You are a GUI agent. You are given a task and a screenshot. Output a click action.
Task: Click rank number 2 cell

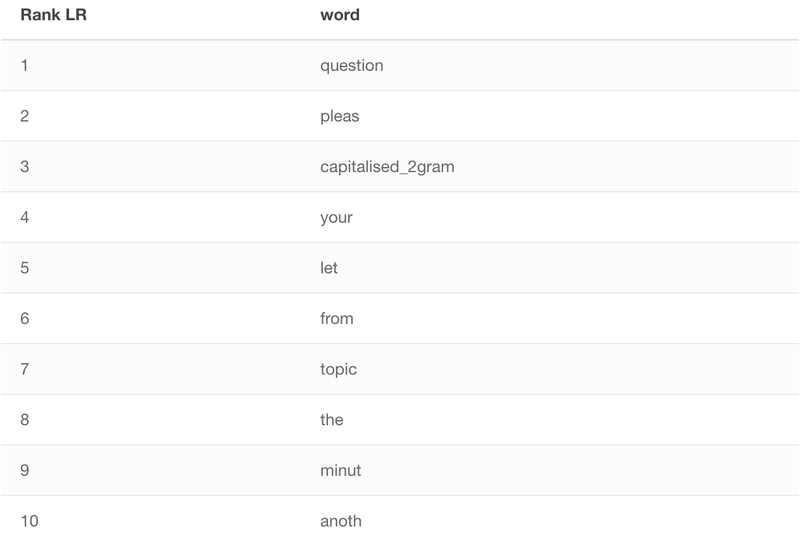pyautogui.click(x=24, y=116)
